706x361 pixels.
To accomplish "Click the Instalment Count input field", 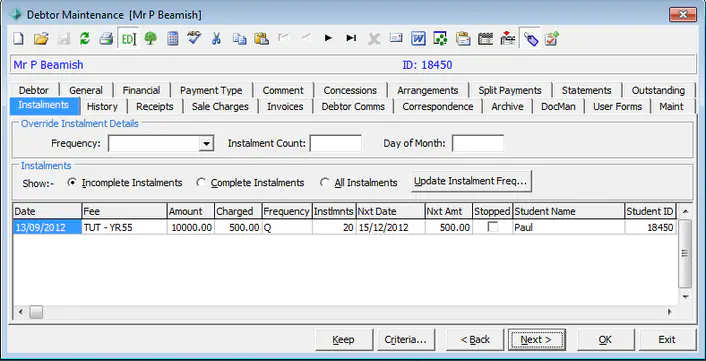I will pyautogui.click(x=336, y=144).
